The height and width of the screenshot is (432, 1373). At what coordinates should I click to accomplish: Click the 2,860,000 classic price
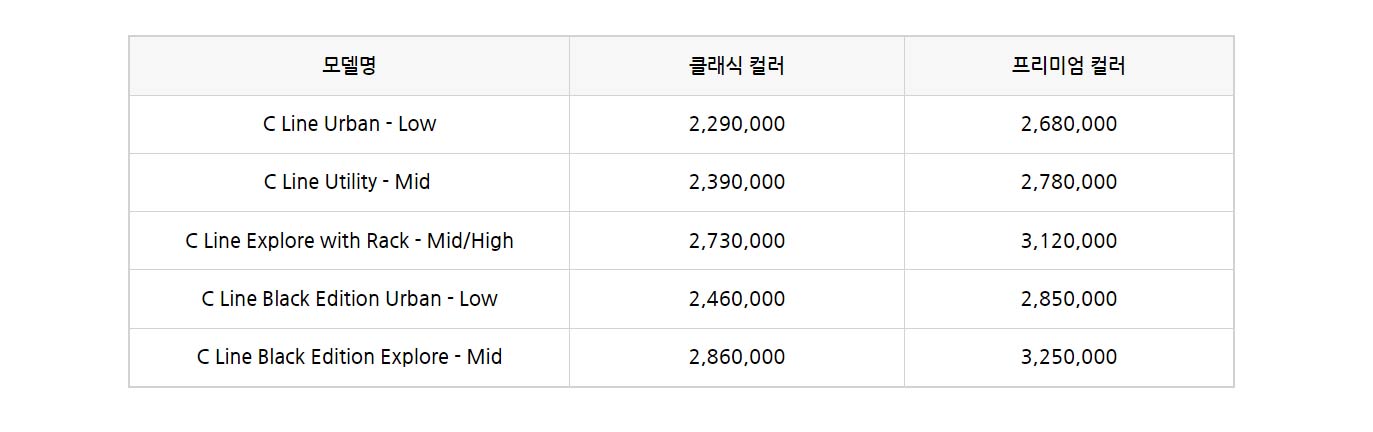pyautogui.click(x=737, y=357)
